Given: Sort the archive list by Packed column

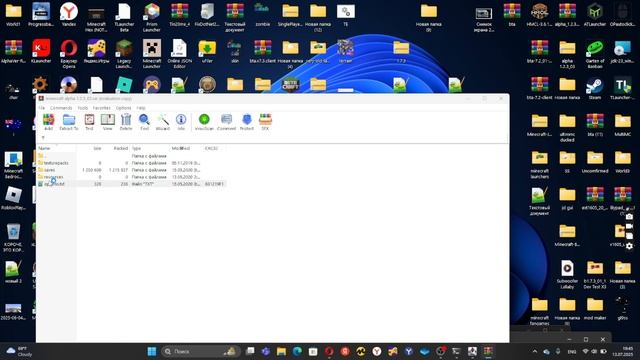Looking at the screenshot, I should (116, 148).
